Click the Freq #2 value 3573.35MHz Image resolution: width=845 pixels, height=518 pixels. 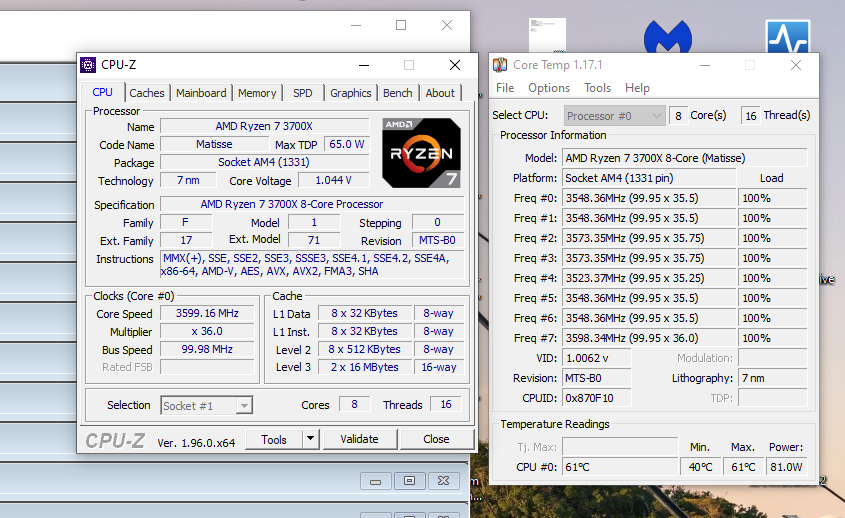[x=649, y=238]
